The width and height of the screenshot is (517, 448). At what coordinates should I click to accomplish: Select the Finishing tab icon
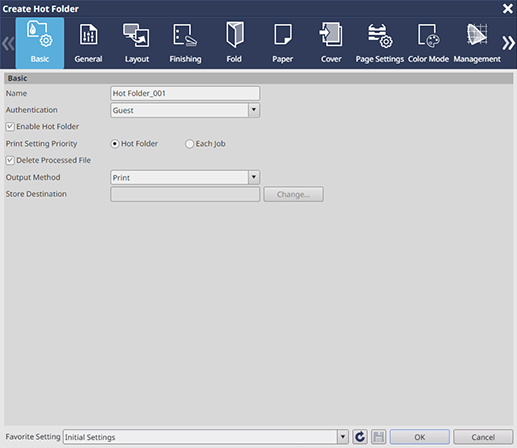coord(185,35)
